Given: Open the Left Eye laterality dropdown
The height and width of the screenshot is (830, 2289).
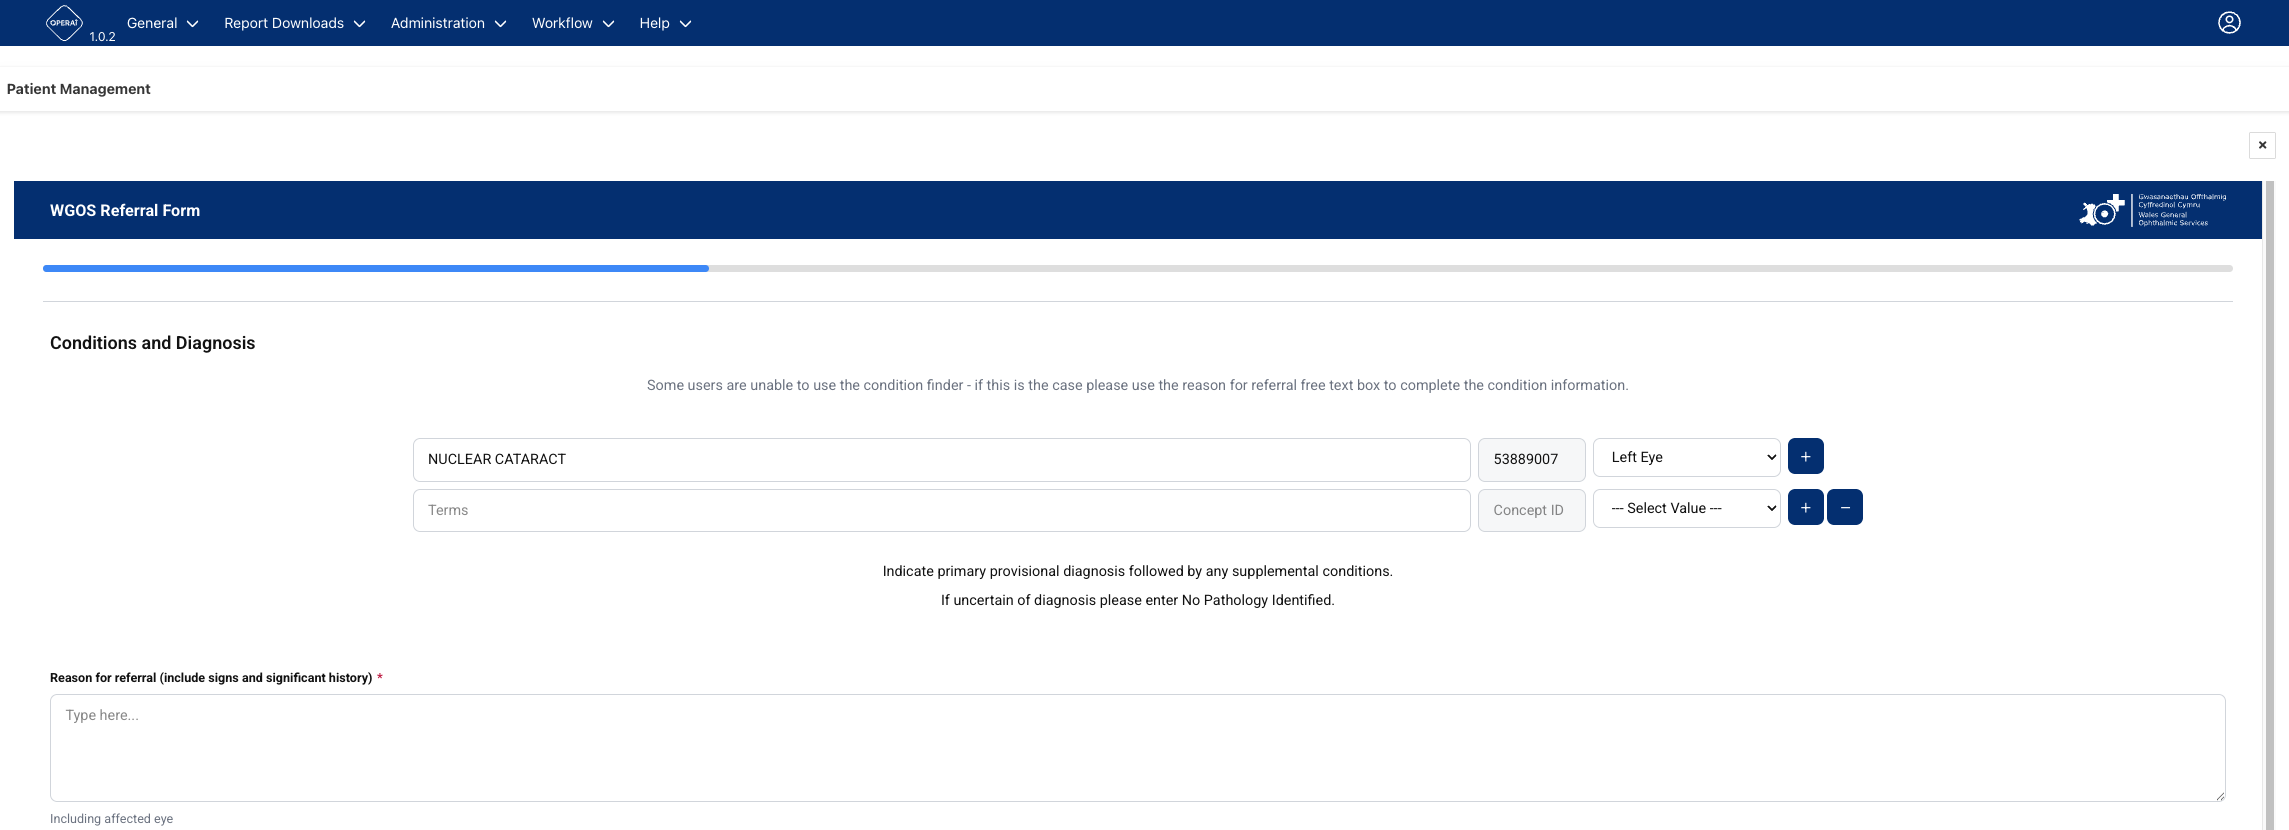Looking at the screenshot, I should tap(1686, 457).
